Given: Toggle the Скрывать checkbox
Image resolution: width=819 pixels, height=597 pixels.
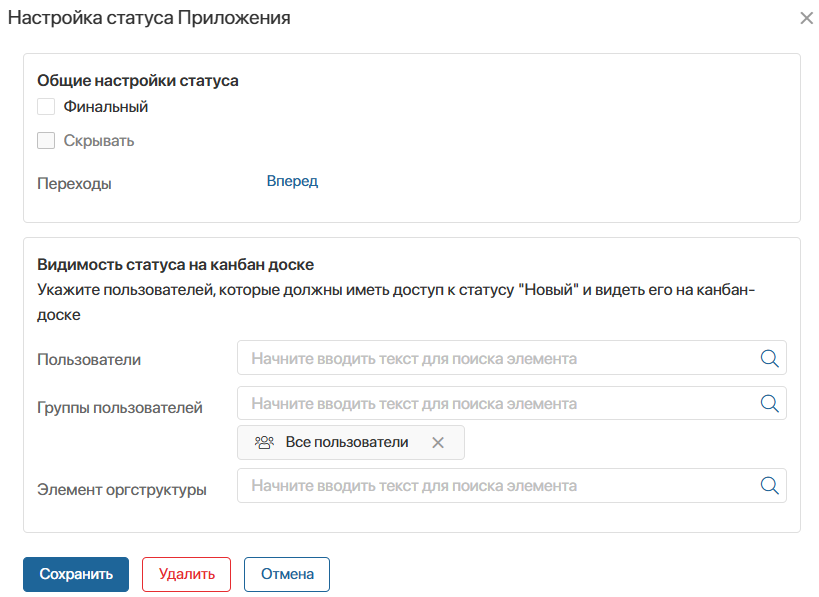Looking at the screenshot, I should click(46, 141).
